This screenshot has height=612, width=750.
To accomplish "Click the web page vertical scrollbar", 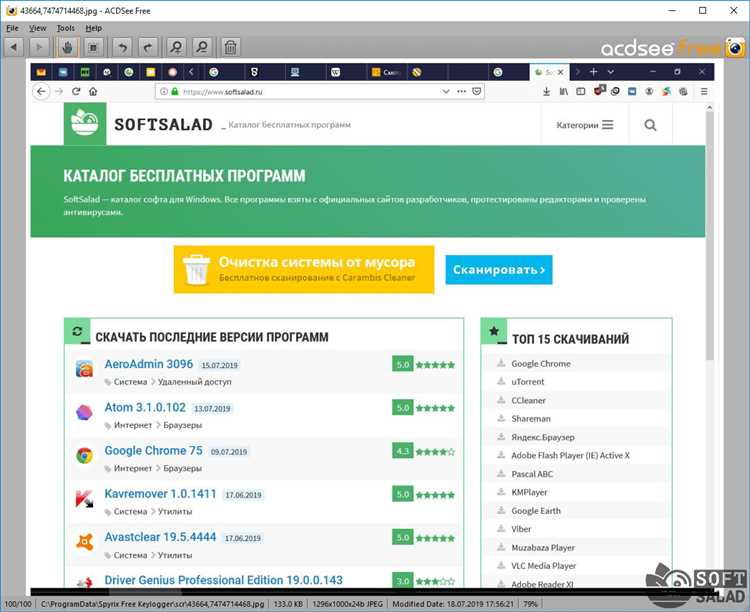I will point(710,234).
